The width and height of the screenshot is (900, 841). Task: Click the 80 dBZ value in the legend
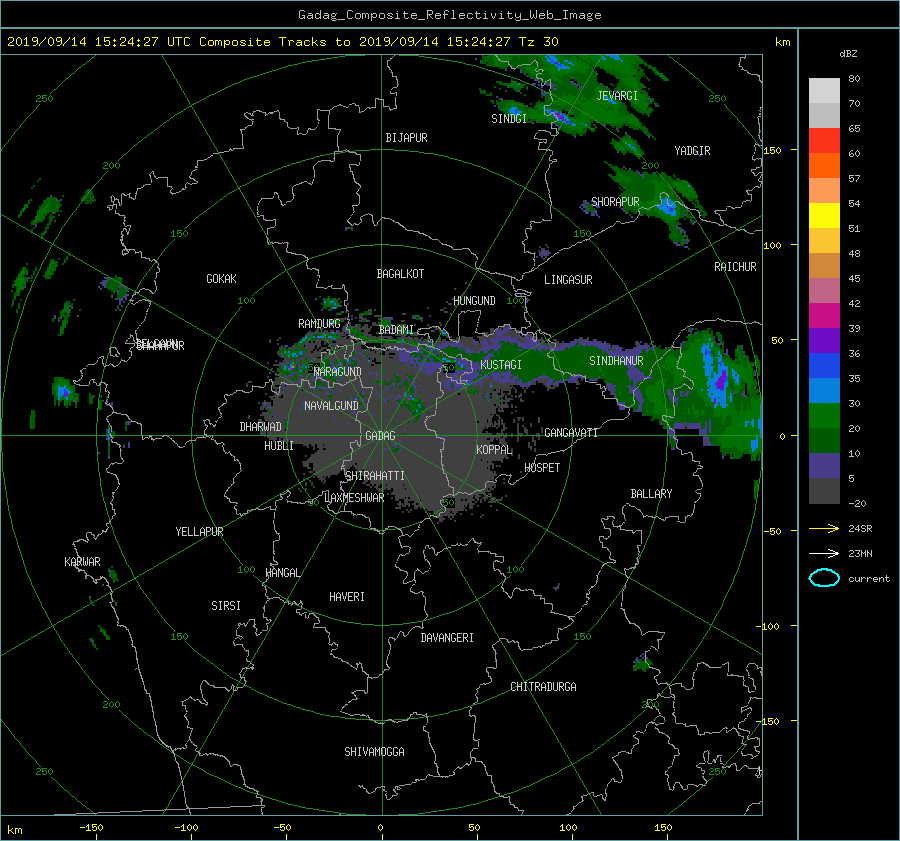click(854, 79)
